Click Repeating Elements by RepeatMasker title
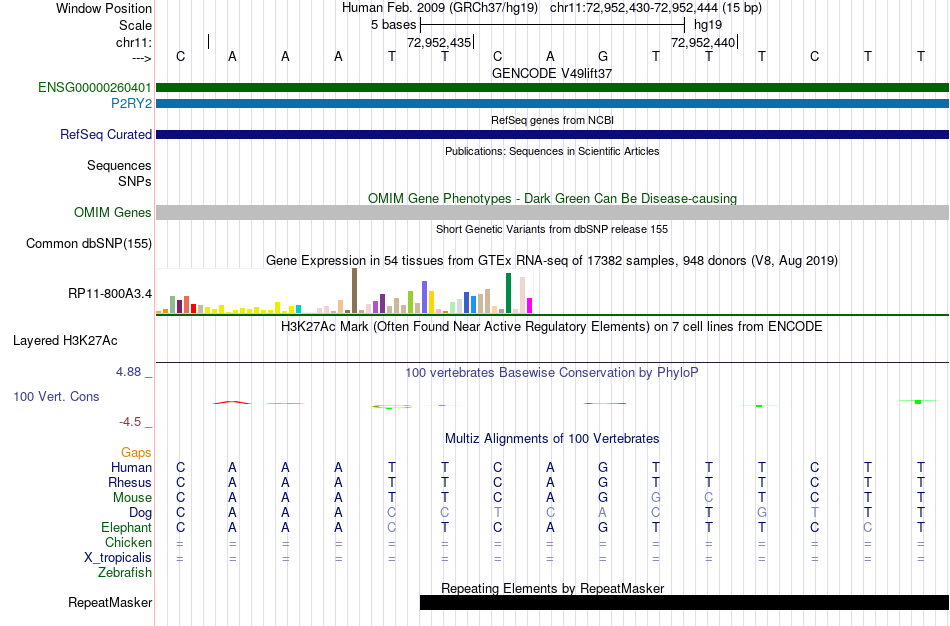This screenshot has height=626, width=950. pos(552,588)
